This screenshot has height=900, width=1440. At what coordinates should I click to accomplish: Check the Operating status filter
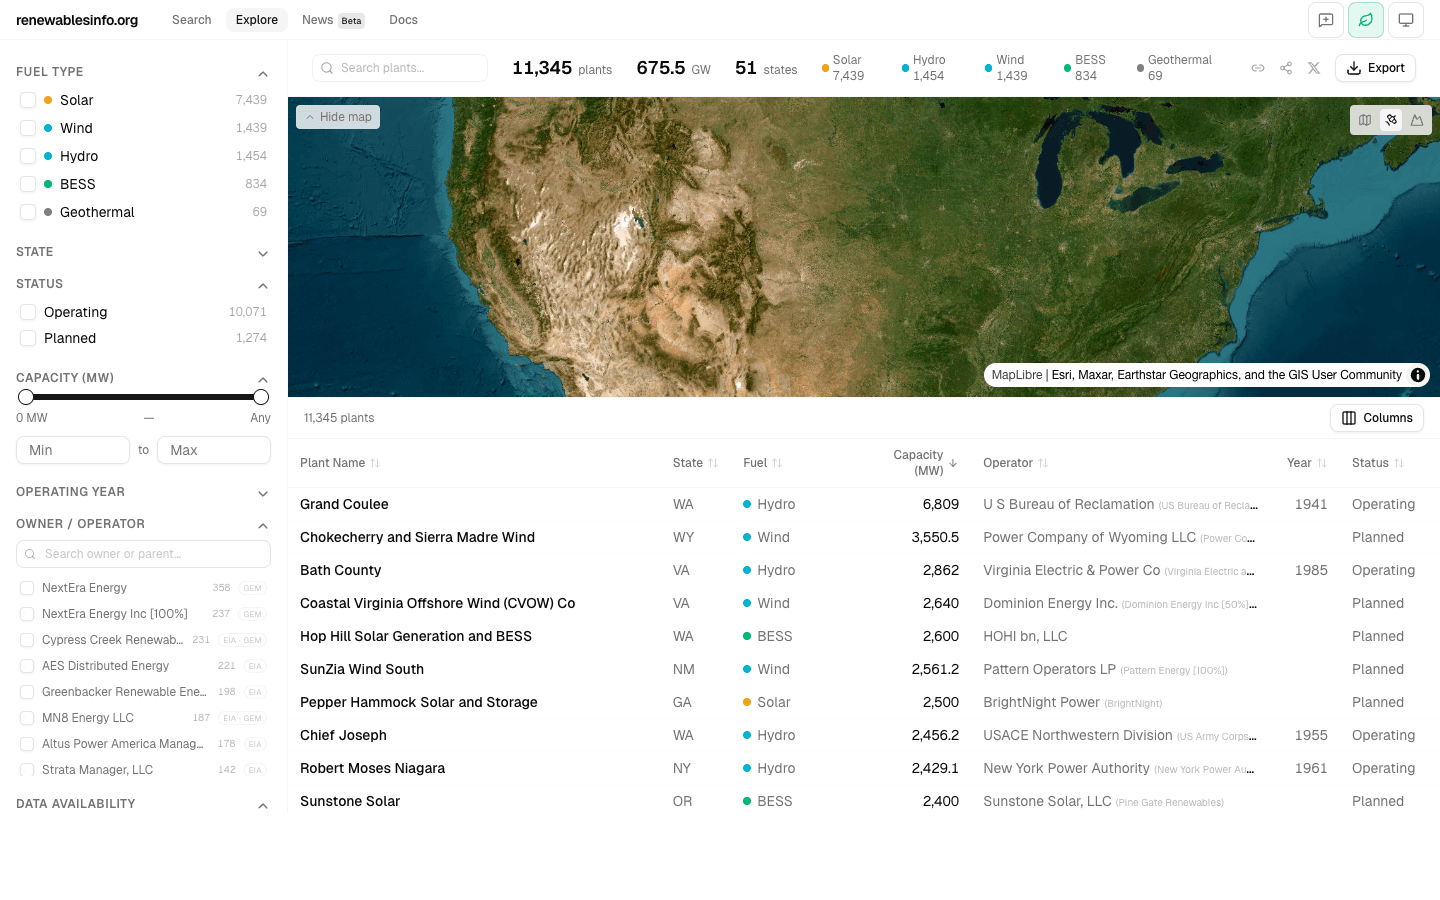(28, 312)
